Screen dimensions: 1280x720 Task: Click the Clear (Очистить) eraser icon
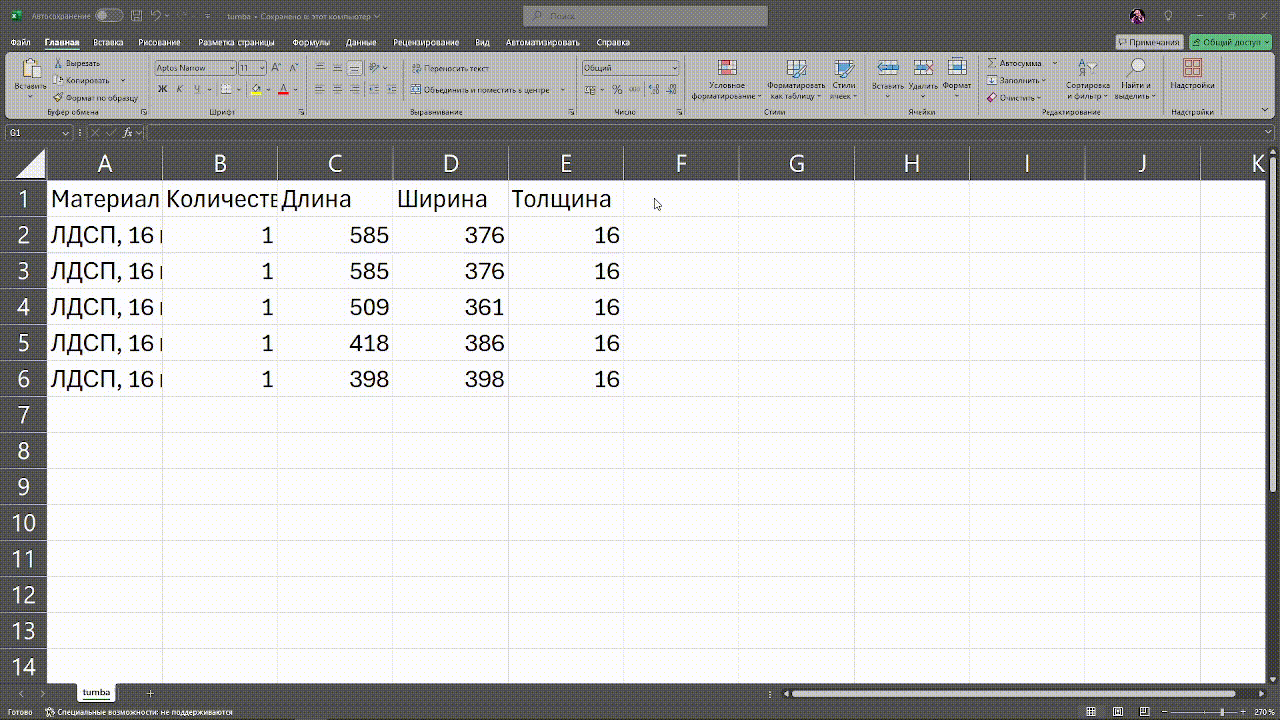click(x=992, y=97)
